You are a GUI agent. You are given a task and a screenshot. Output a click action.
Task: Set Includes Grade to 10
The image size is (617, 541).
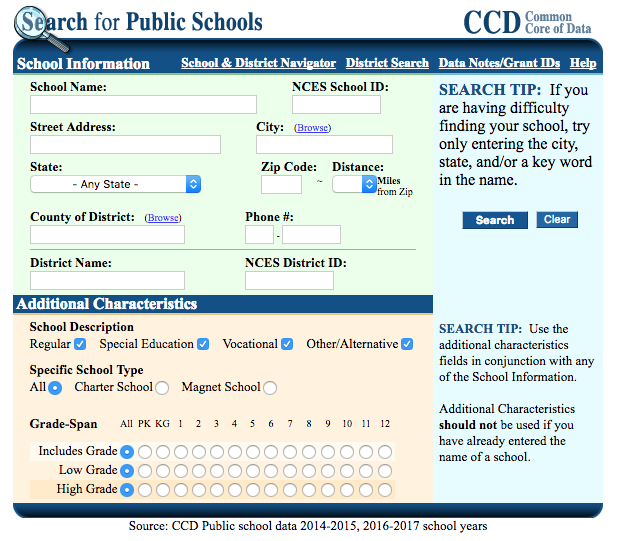tap(347, 452)
